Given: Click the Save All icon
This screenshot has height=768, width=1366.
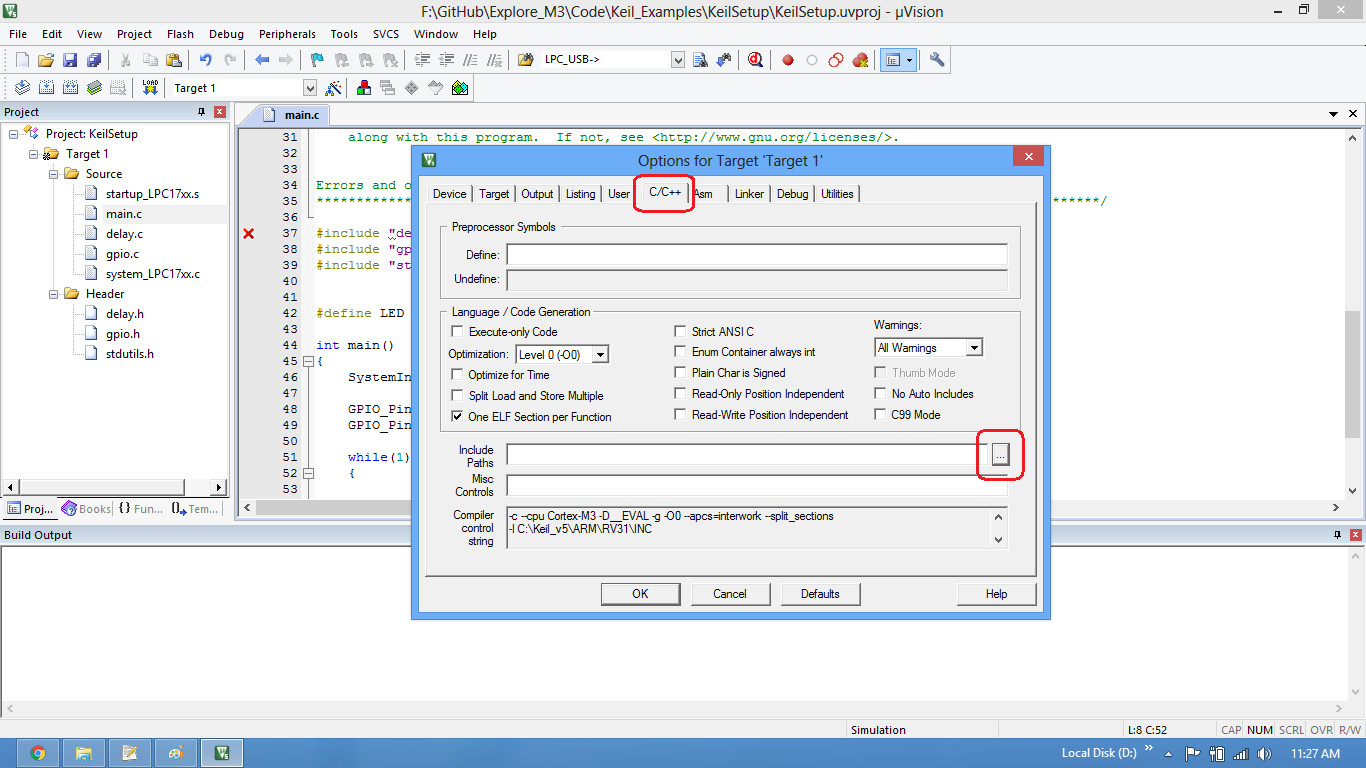Looking at the screenshot, I should click(x=94, y=60).
